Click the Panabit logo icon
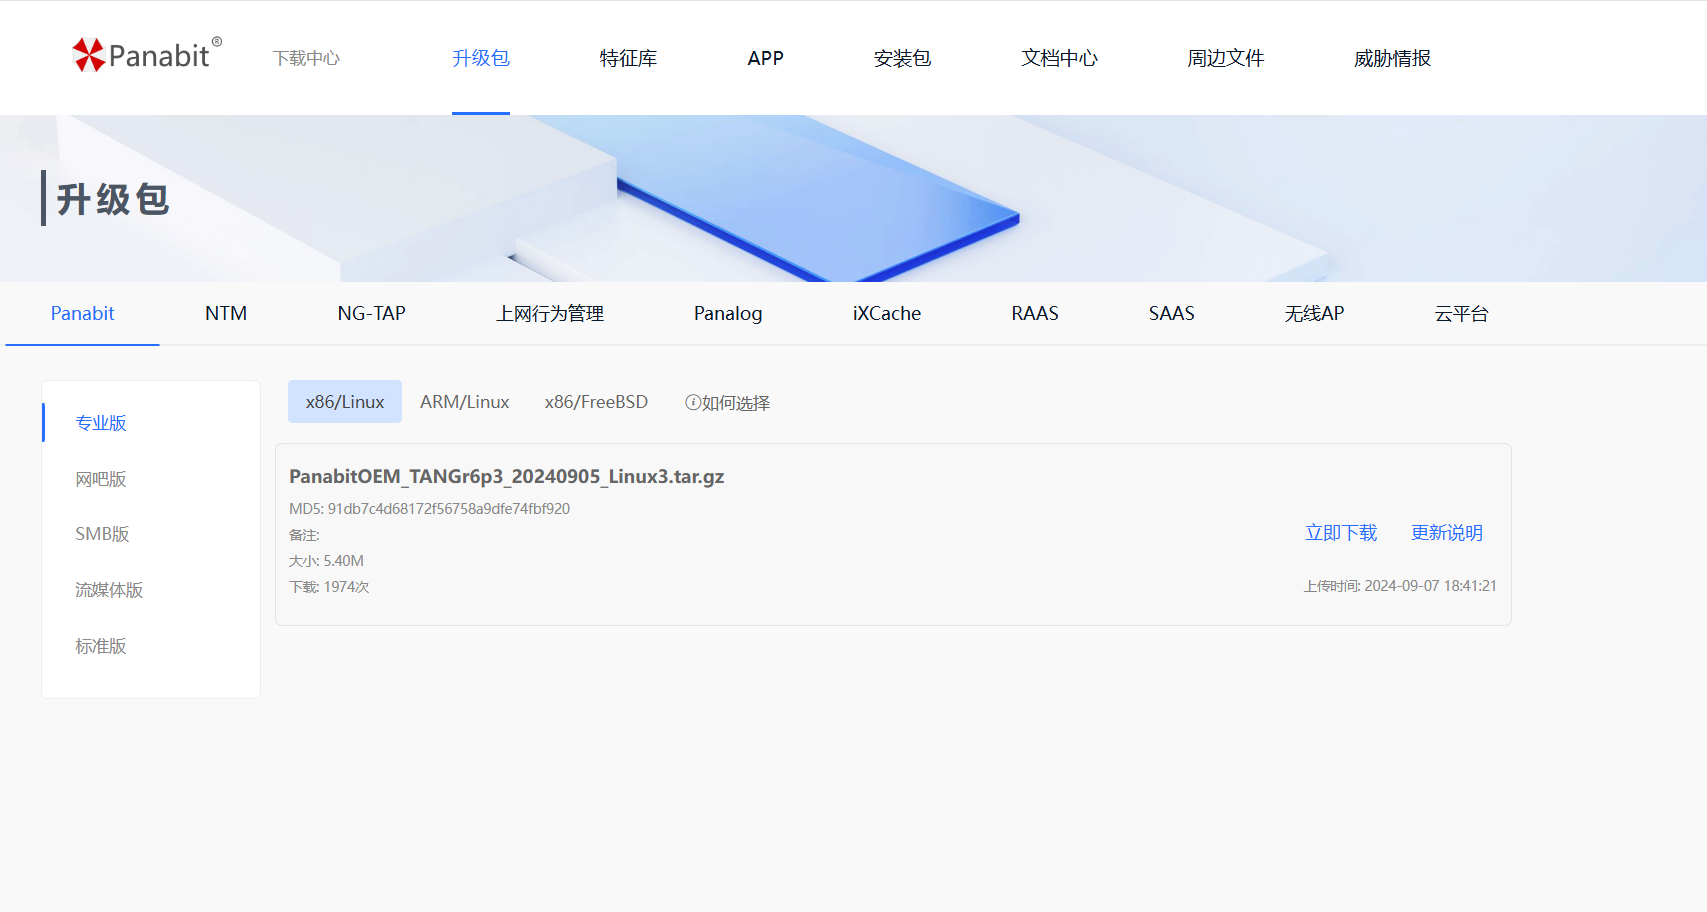 pos(91,55)
